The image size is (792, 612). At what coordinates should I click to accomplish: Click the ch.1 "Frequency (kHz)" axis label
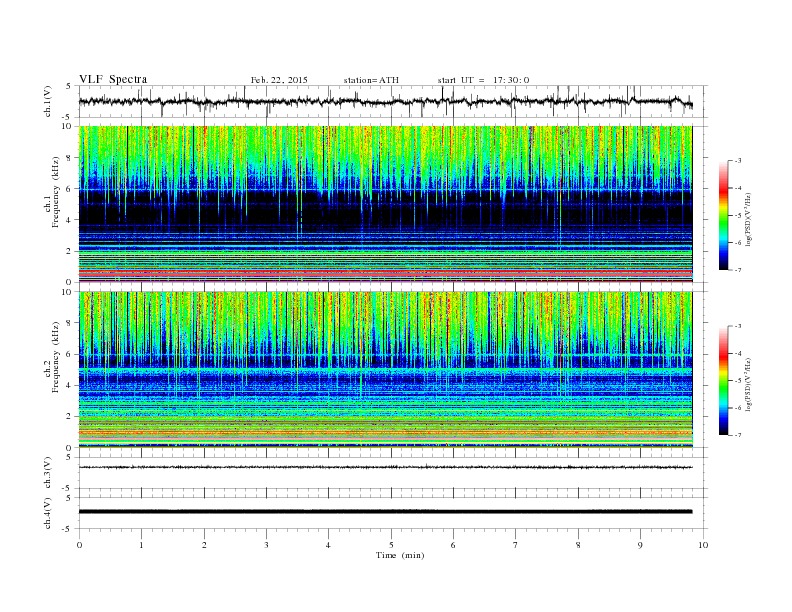(56, 192)
